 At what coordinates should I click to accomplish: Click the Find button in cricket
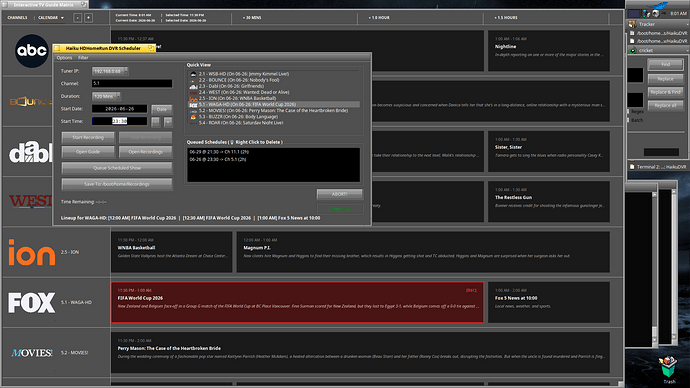click(x=665, y=65)
